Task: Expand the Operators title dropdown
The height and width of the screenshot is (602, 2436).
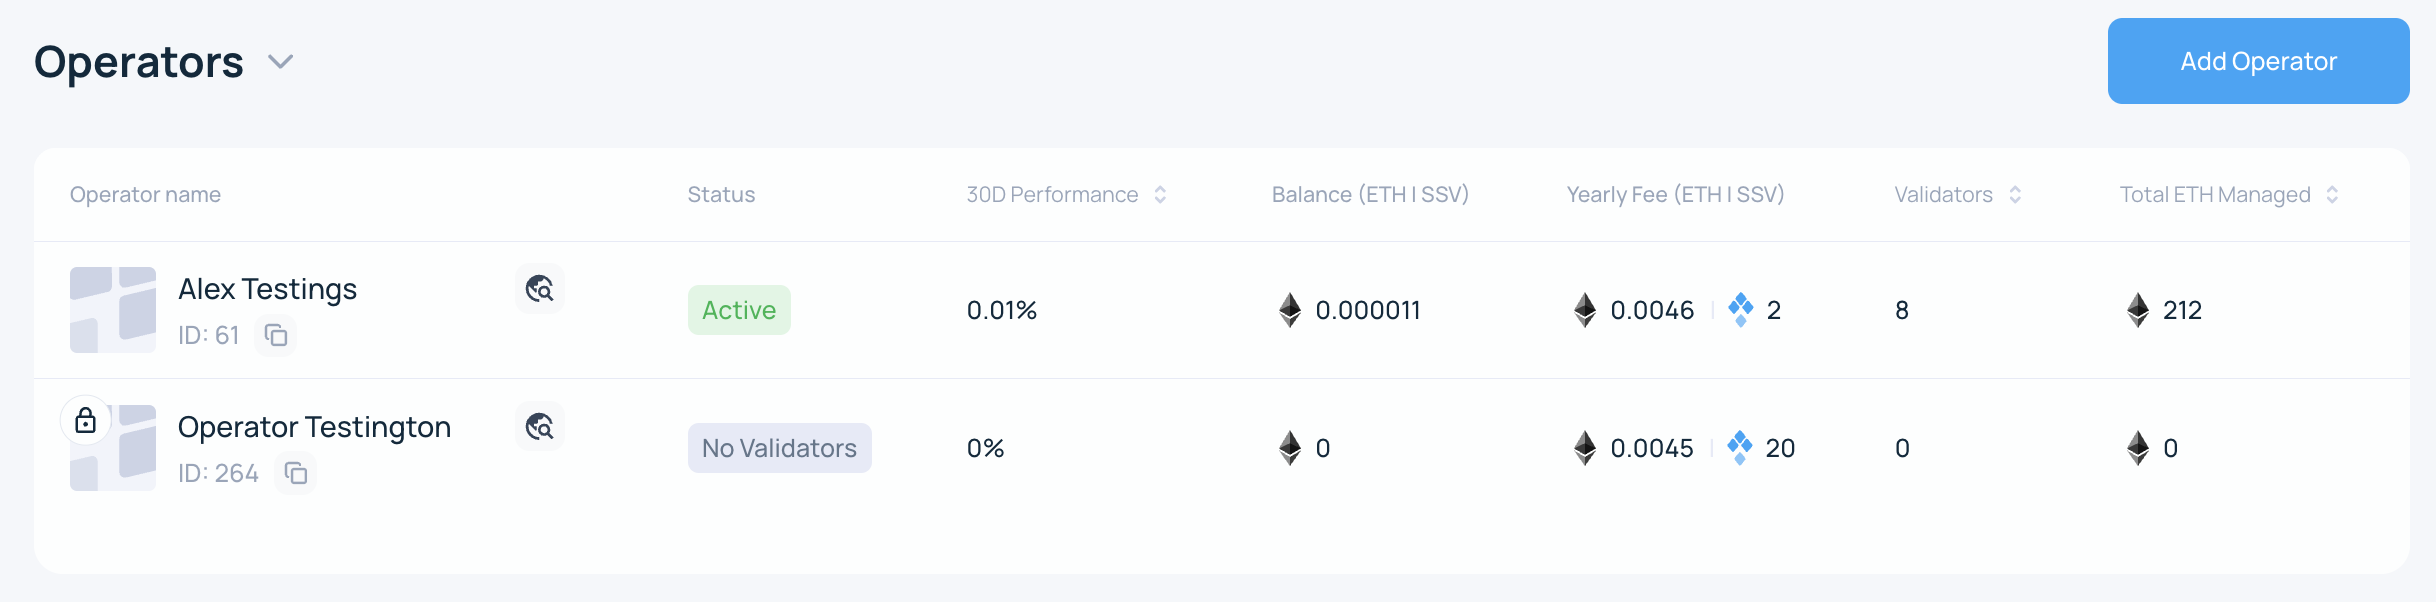Action: (x=281, y=62)
